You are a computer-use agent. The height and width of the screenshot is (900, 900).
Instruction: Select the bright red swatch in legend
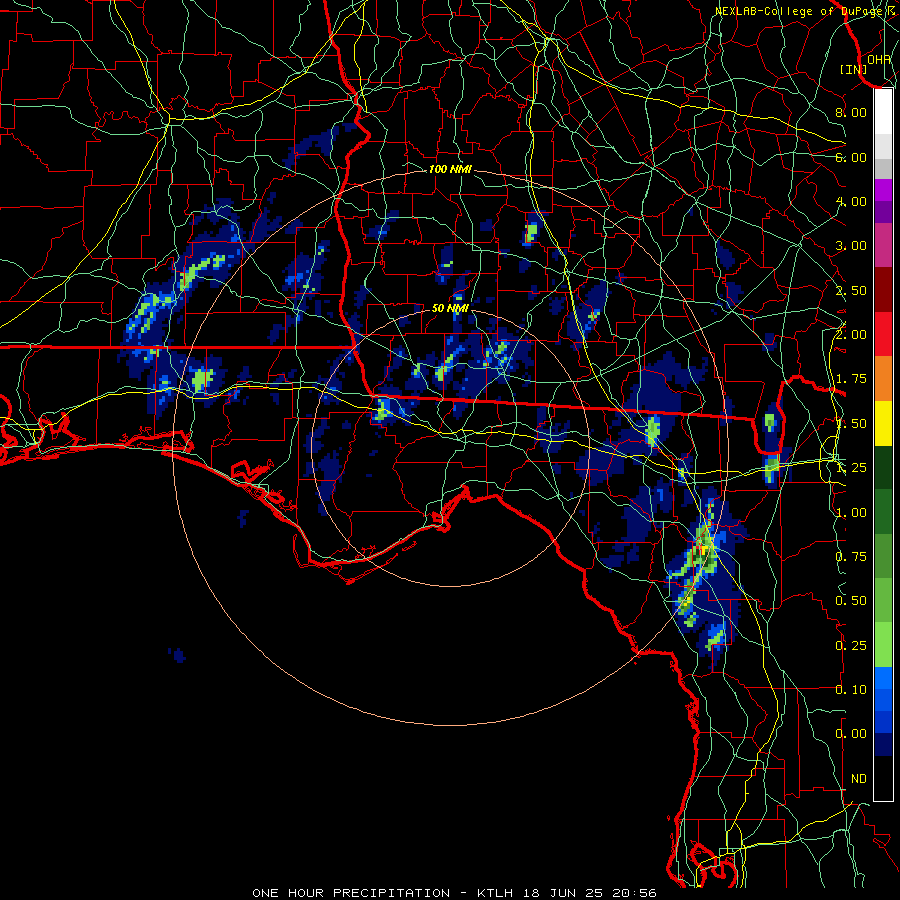point(883,335)
